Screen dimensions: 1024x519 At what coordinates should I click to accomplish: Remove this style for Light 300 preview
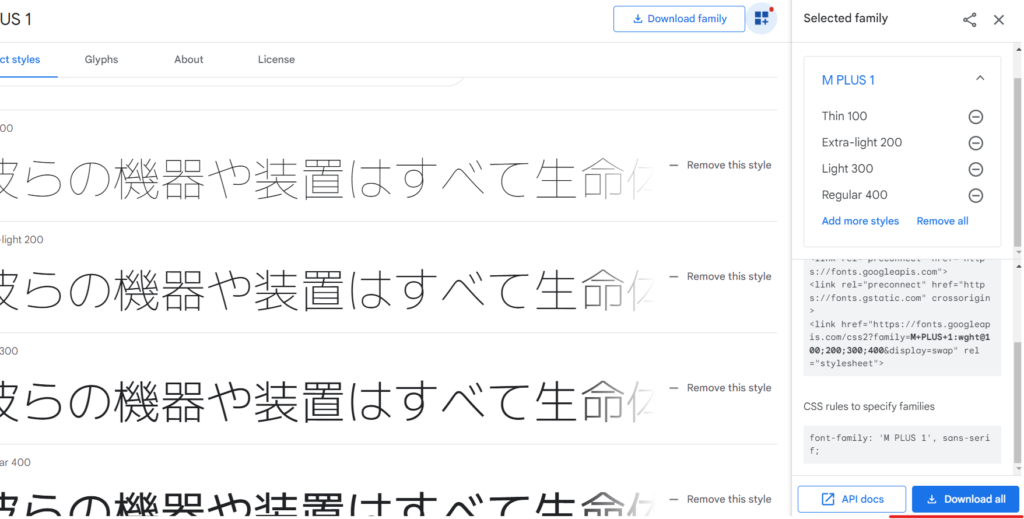tap(720, 388)
